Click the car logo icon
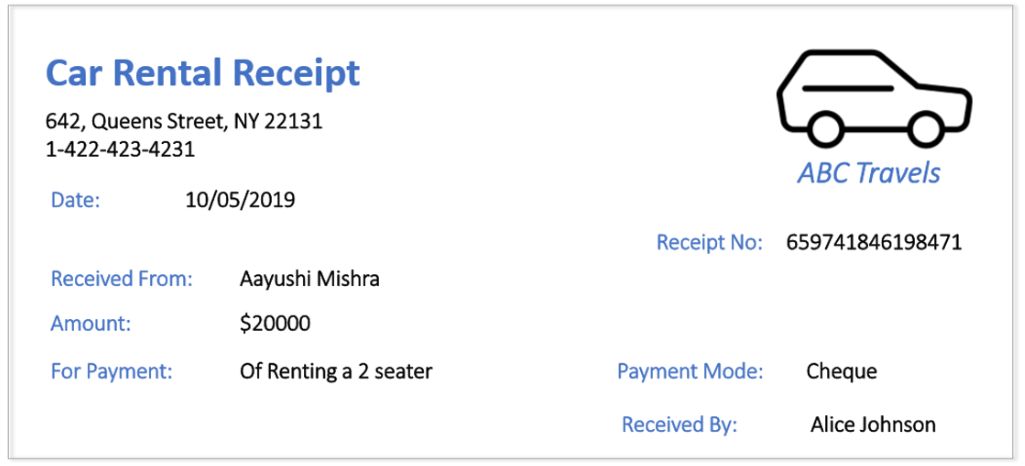Image resolution: width=1025 pixels, height=466 pixels. pyautogui.click(x=874, y=99)
